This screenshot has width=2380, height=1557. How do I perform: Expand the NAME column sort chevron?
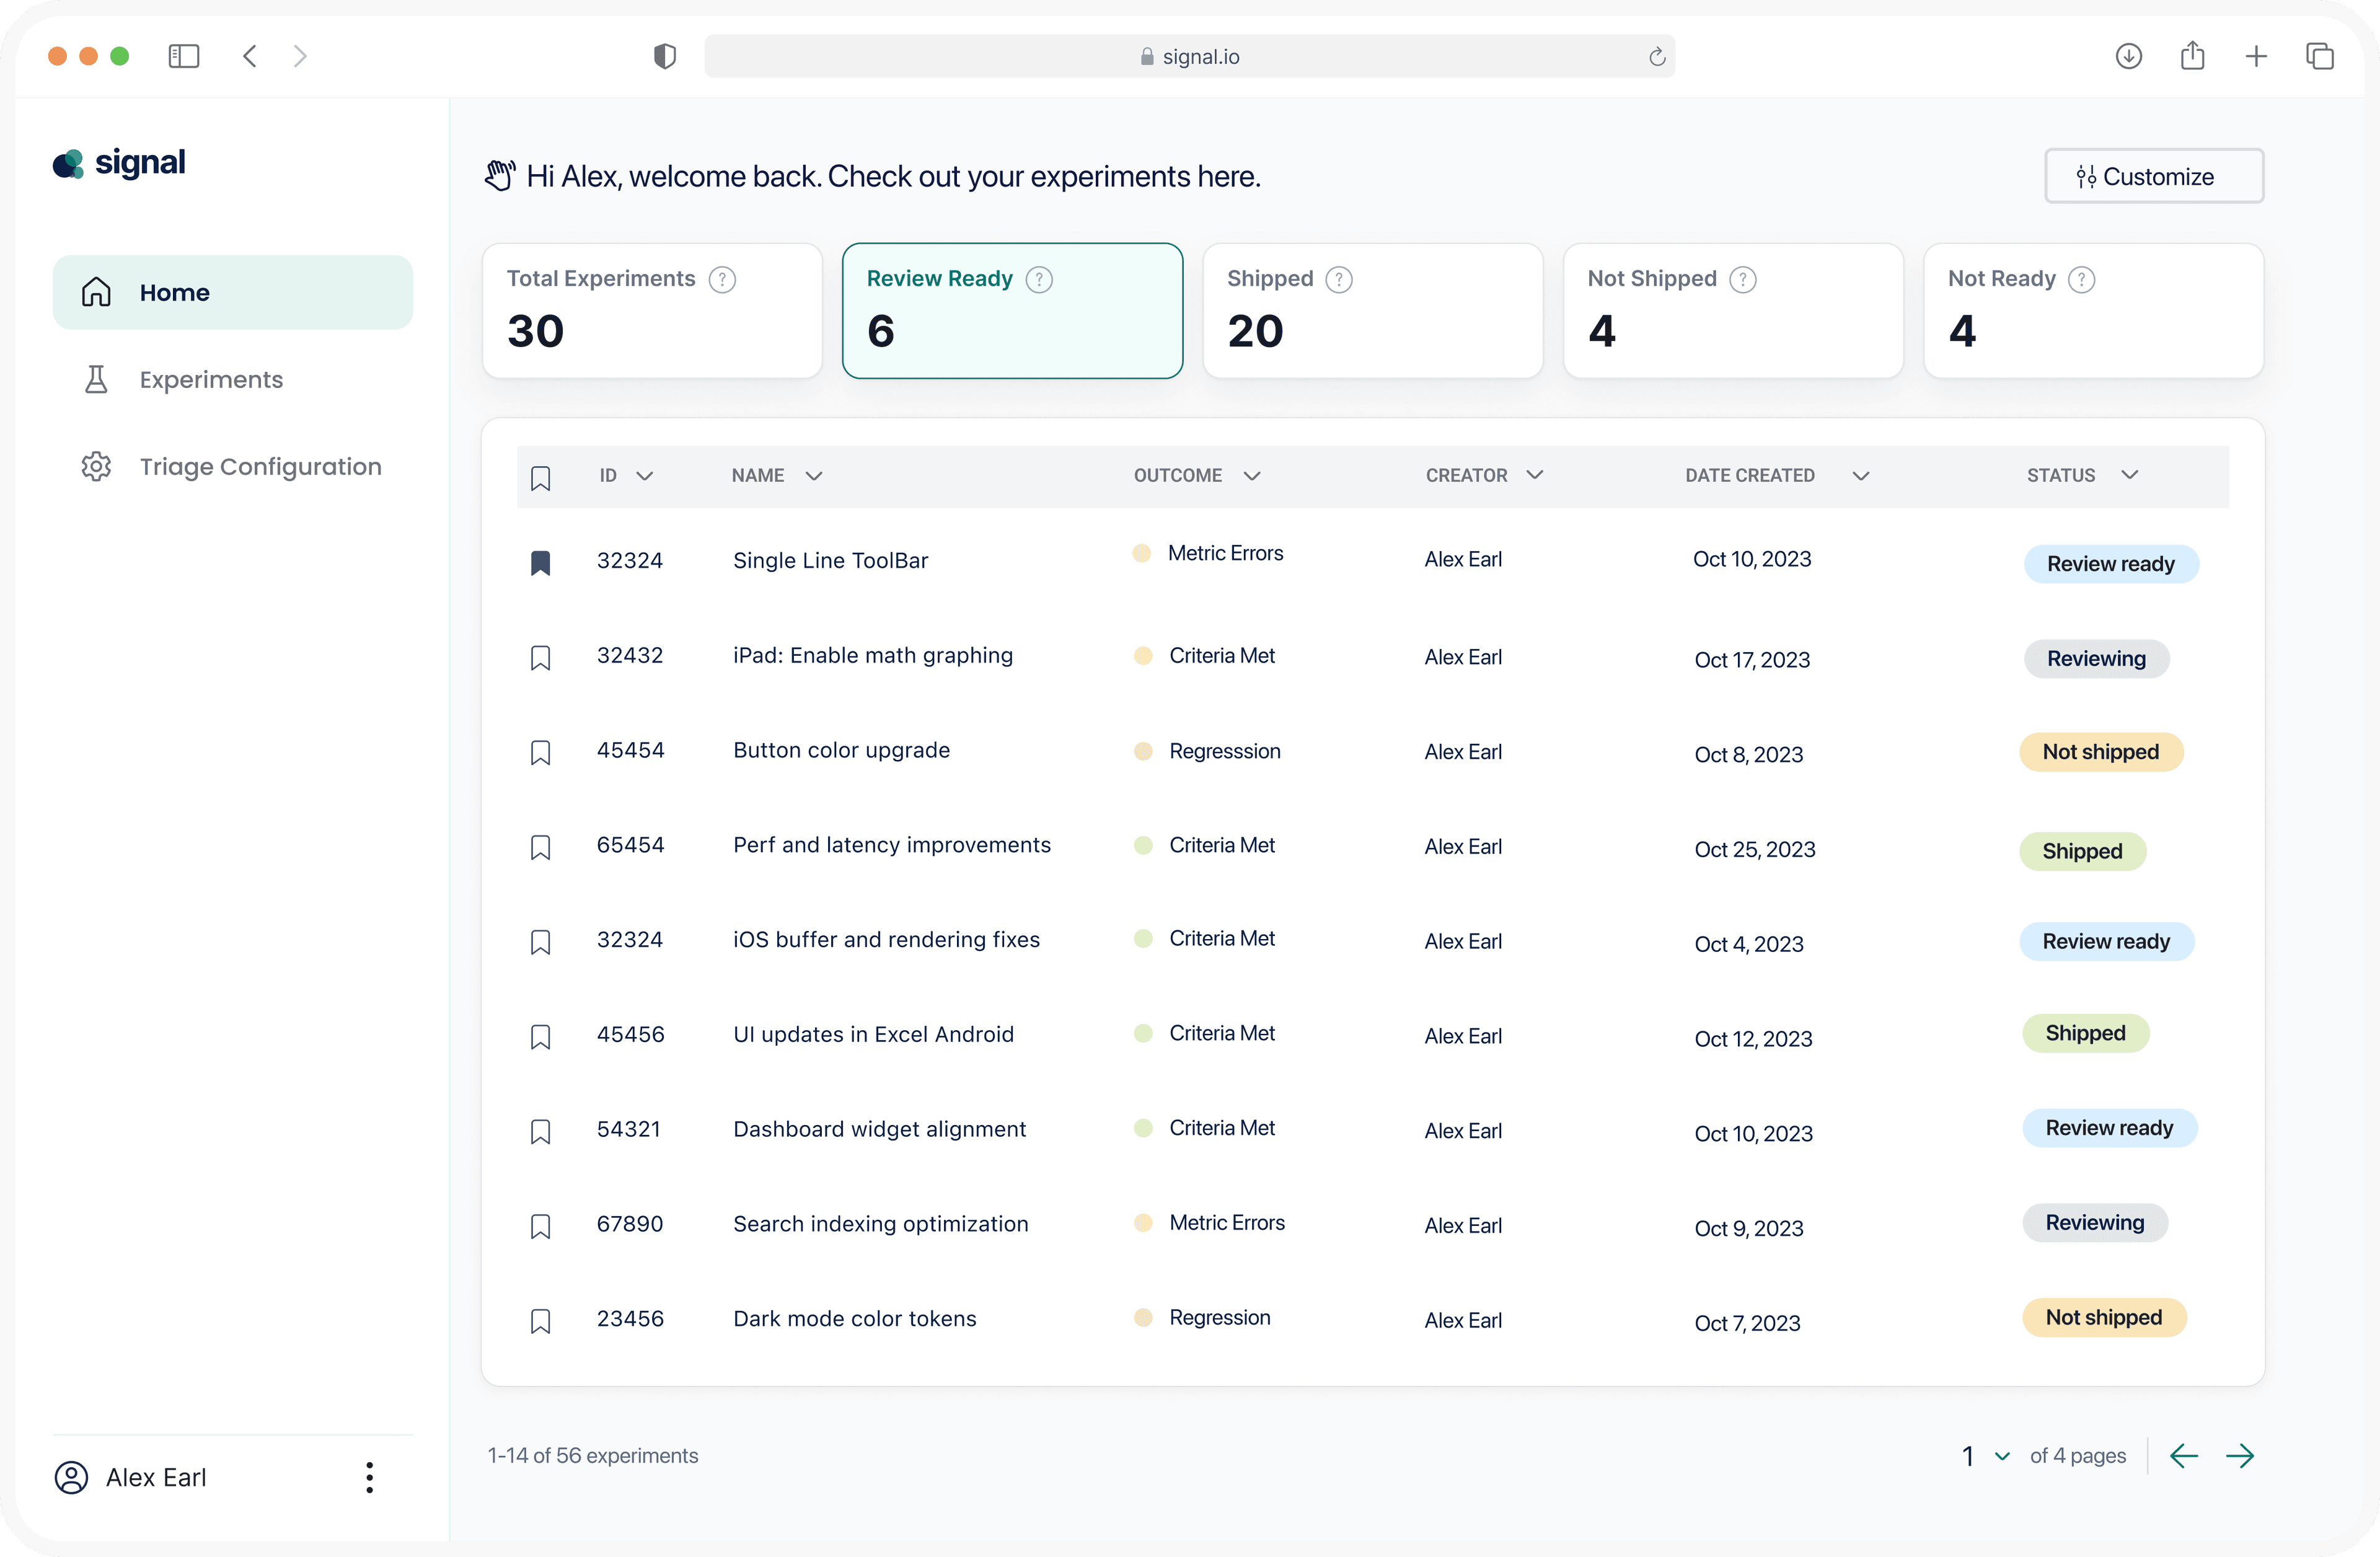(814, 476)
